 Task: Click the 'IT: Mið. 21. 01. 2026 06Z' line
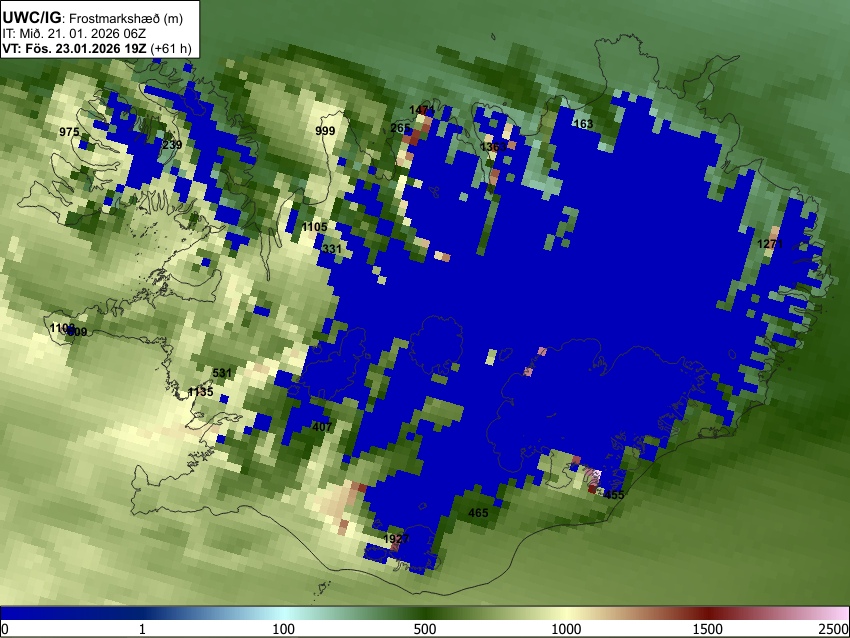pos(74,34)
